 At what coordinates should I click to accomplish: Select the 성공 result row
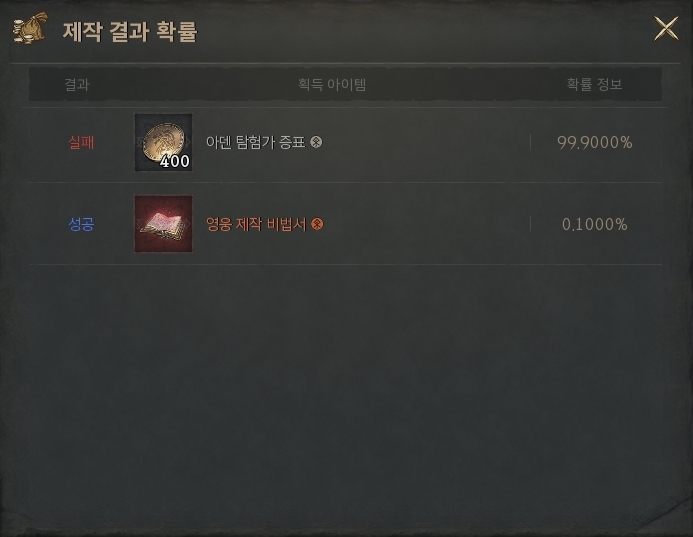tap(346, 224)
